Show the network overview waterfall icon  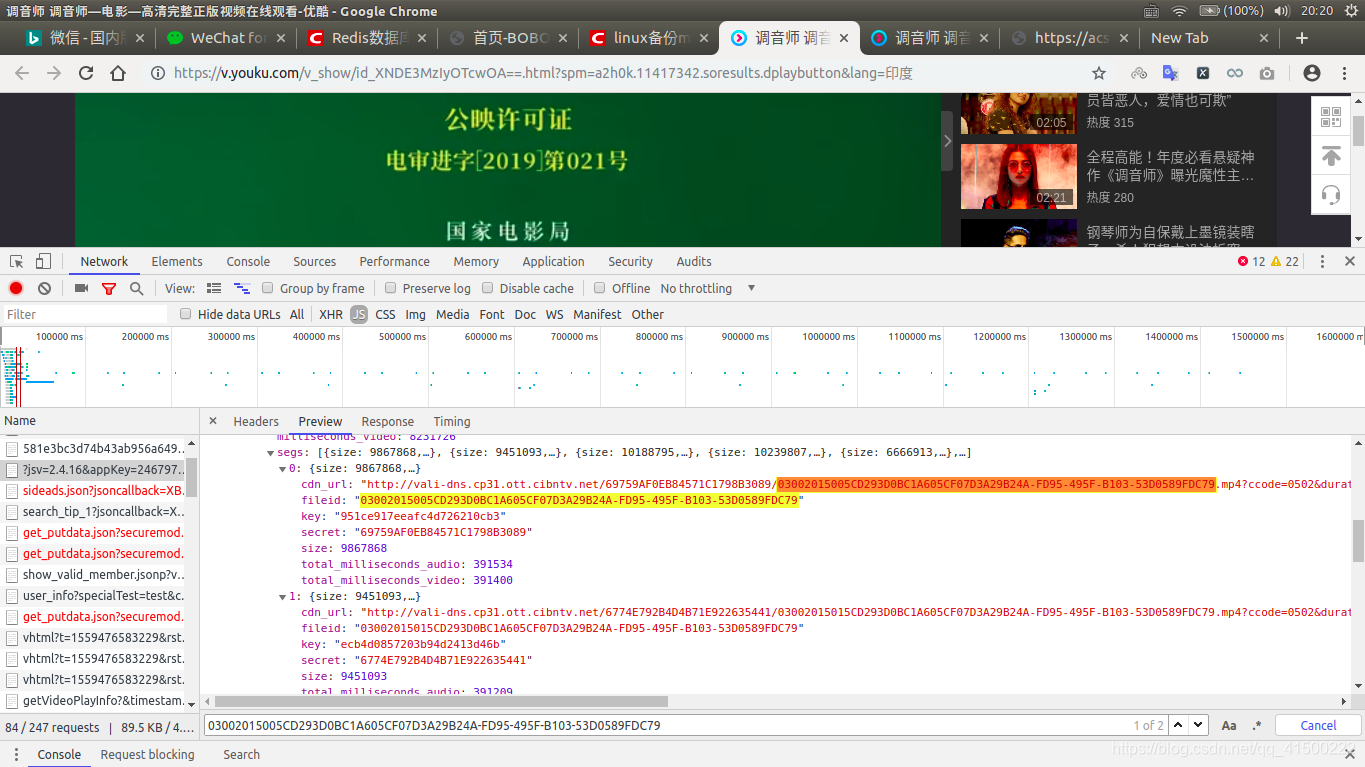click(241, 288)
